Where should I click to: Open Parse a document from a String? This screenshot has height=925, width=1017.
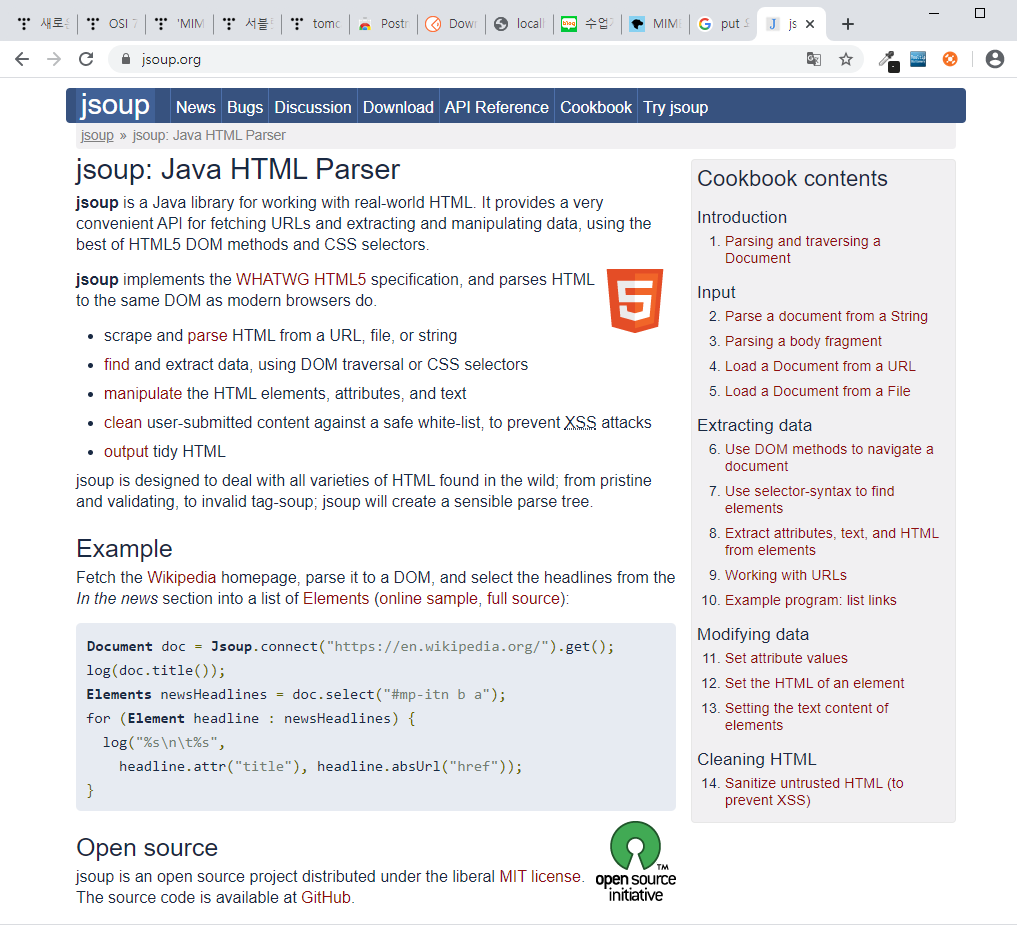point(826,316)
